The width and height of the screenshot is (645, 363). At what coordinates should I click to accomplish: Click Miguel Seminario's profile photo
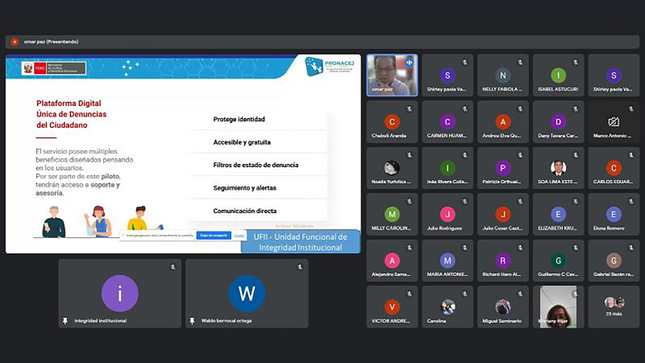pyautogui.click(x=503, y=307)
